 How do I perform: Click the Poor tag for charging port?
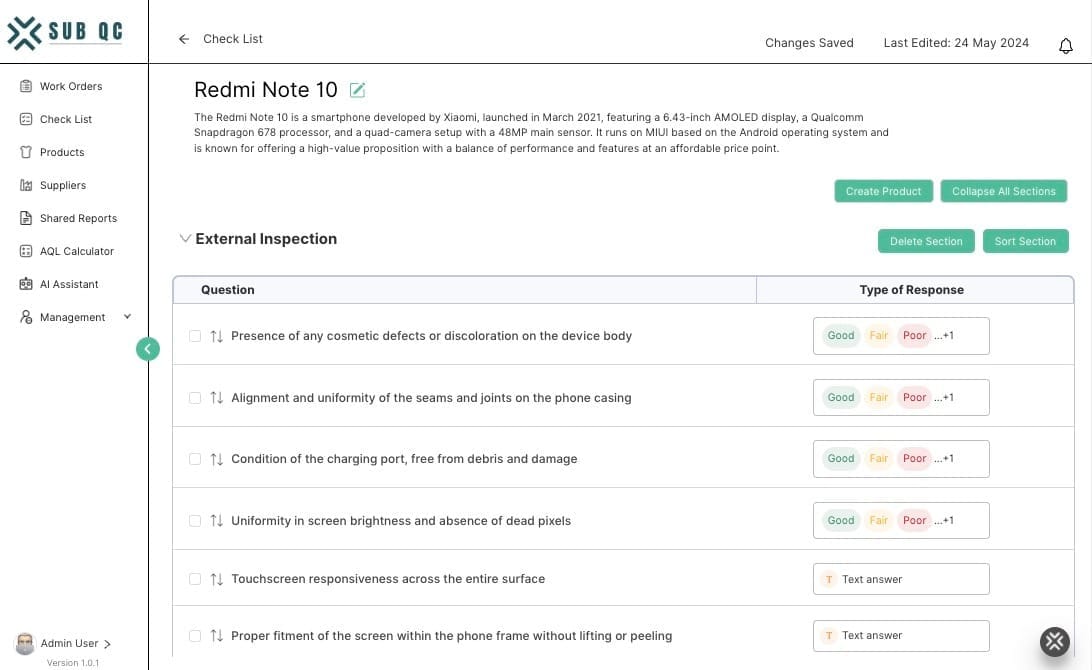click(914, 459)
